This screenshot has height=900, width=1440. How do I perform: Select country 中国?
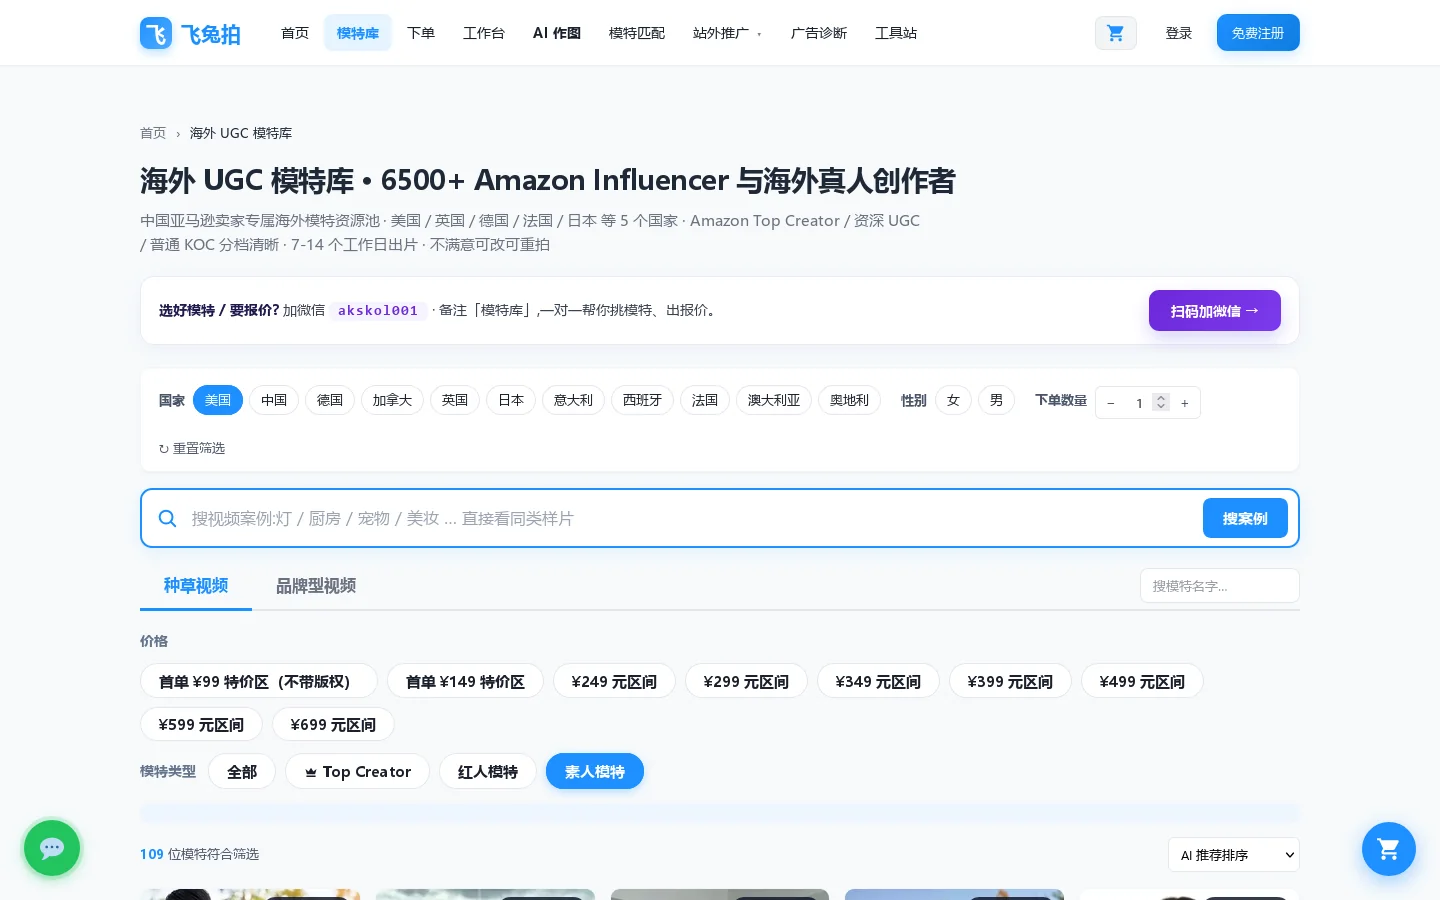click(274, 400)
